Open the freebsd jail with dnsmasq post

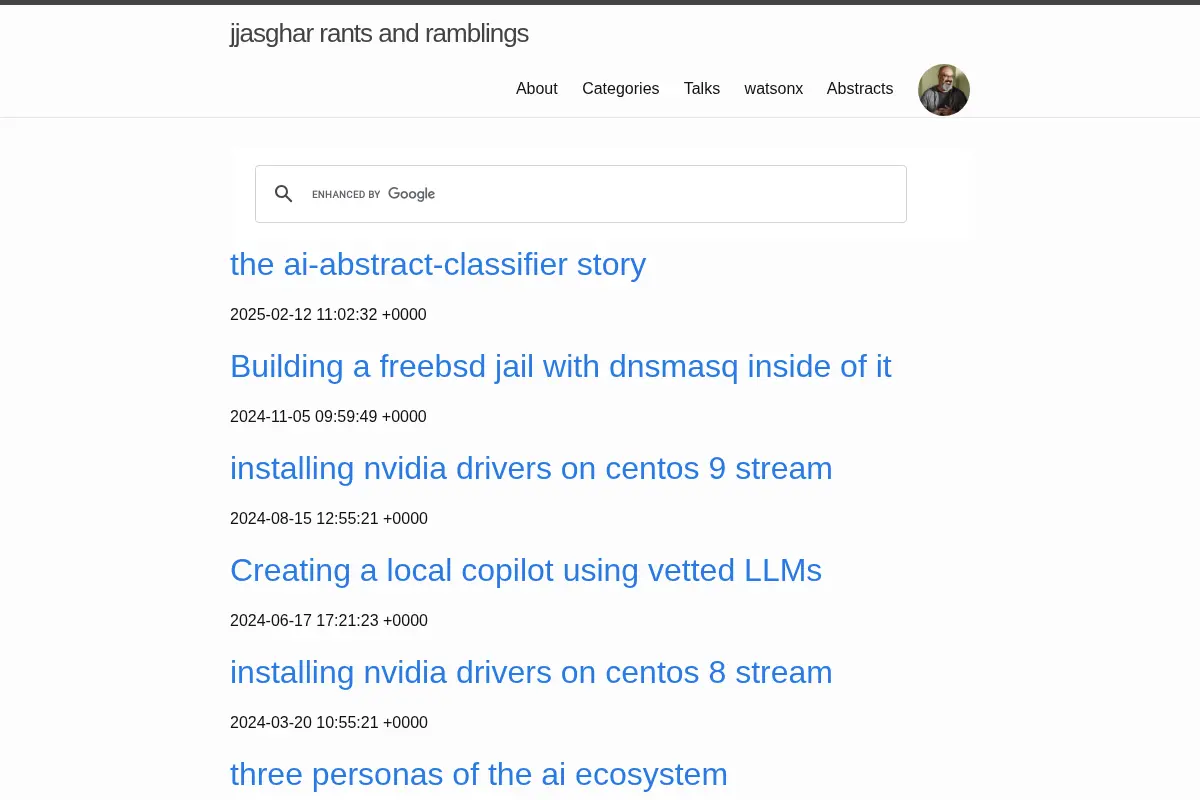(561, 367)
